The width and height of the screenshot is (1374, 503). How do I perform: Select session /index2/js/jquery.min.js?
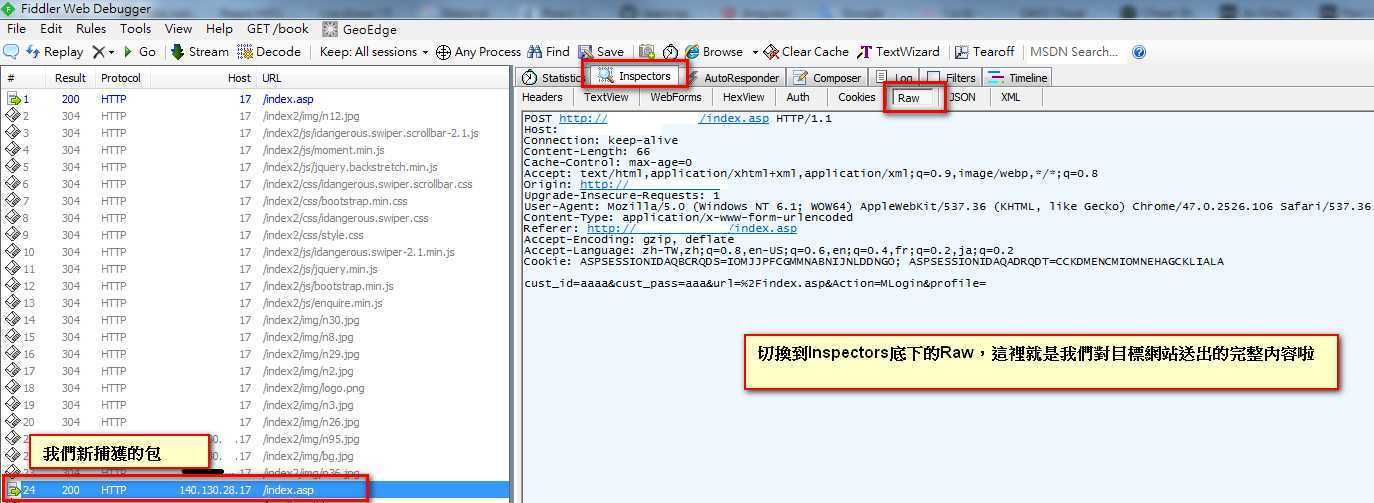pos(256,269)
